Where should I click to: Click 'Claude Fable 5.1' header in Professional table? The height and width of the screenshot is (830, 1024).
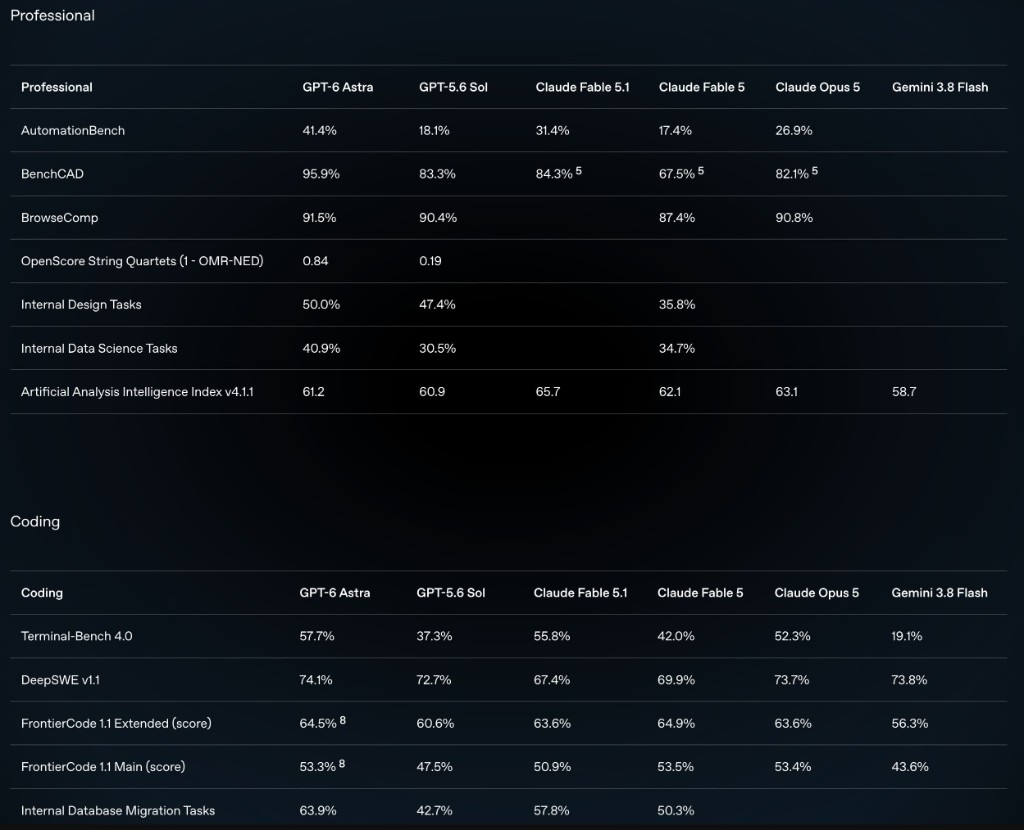(583, 87)
